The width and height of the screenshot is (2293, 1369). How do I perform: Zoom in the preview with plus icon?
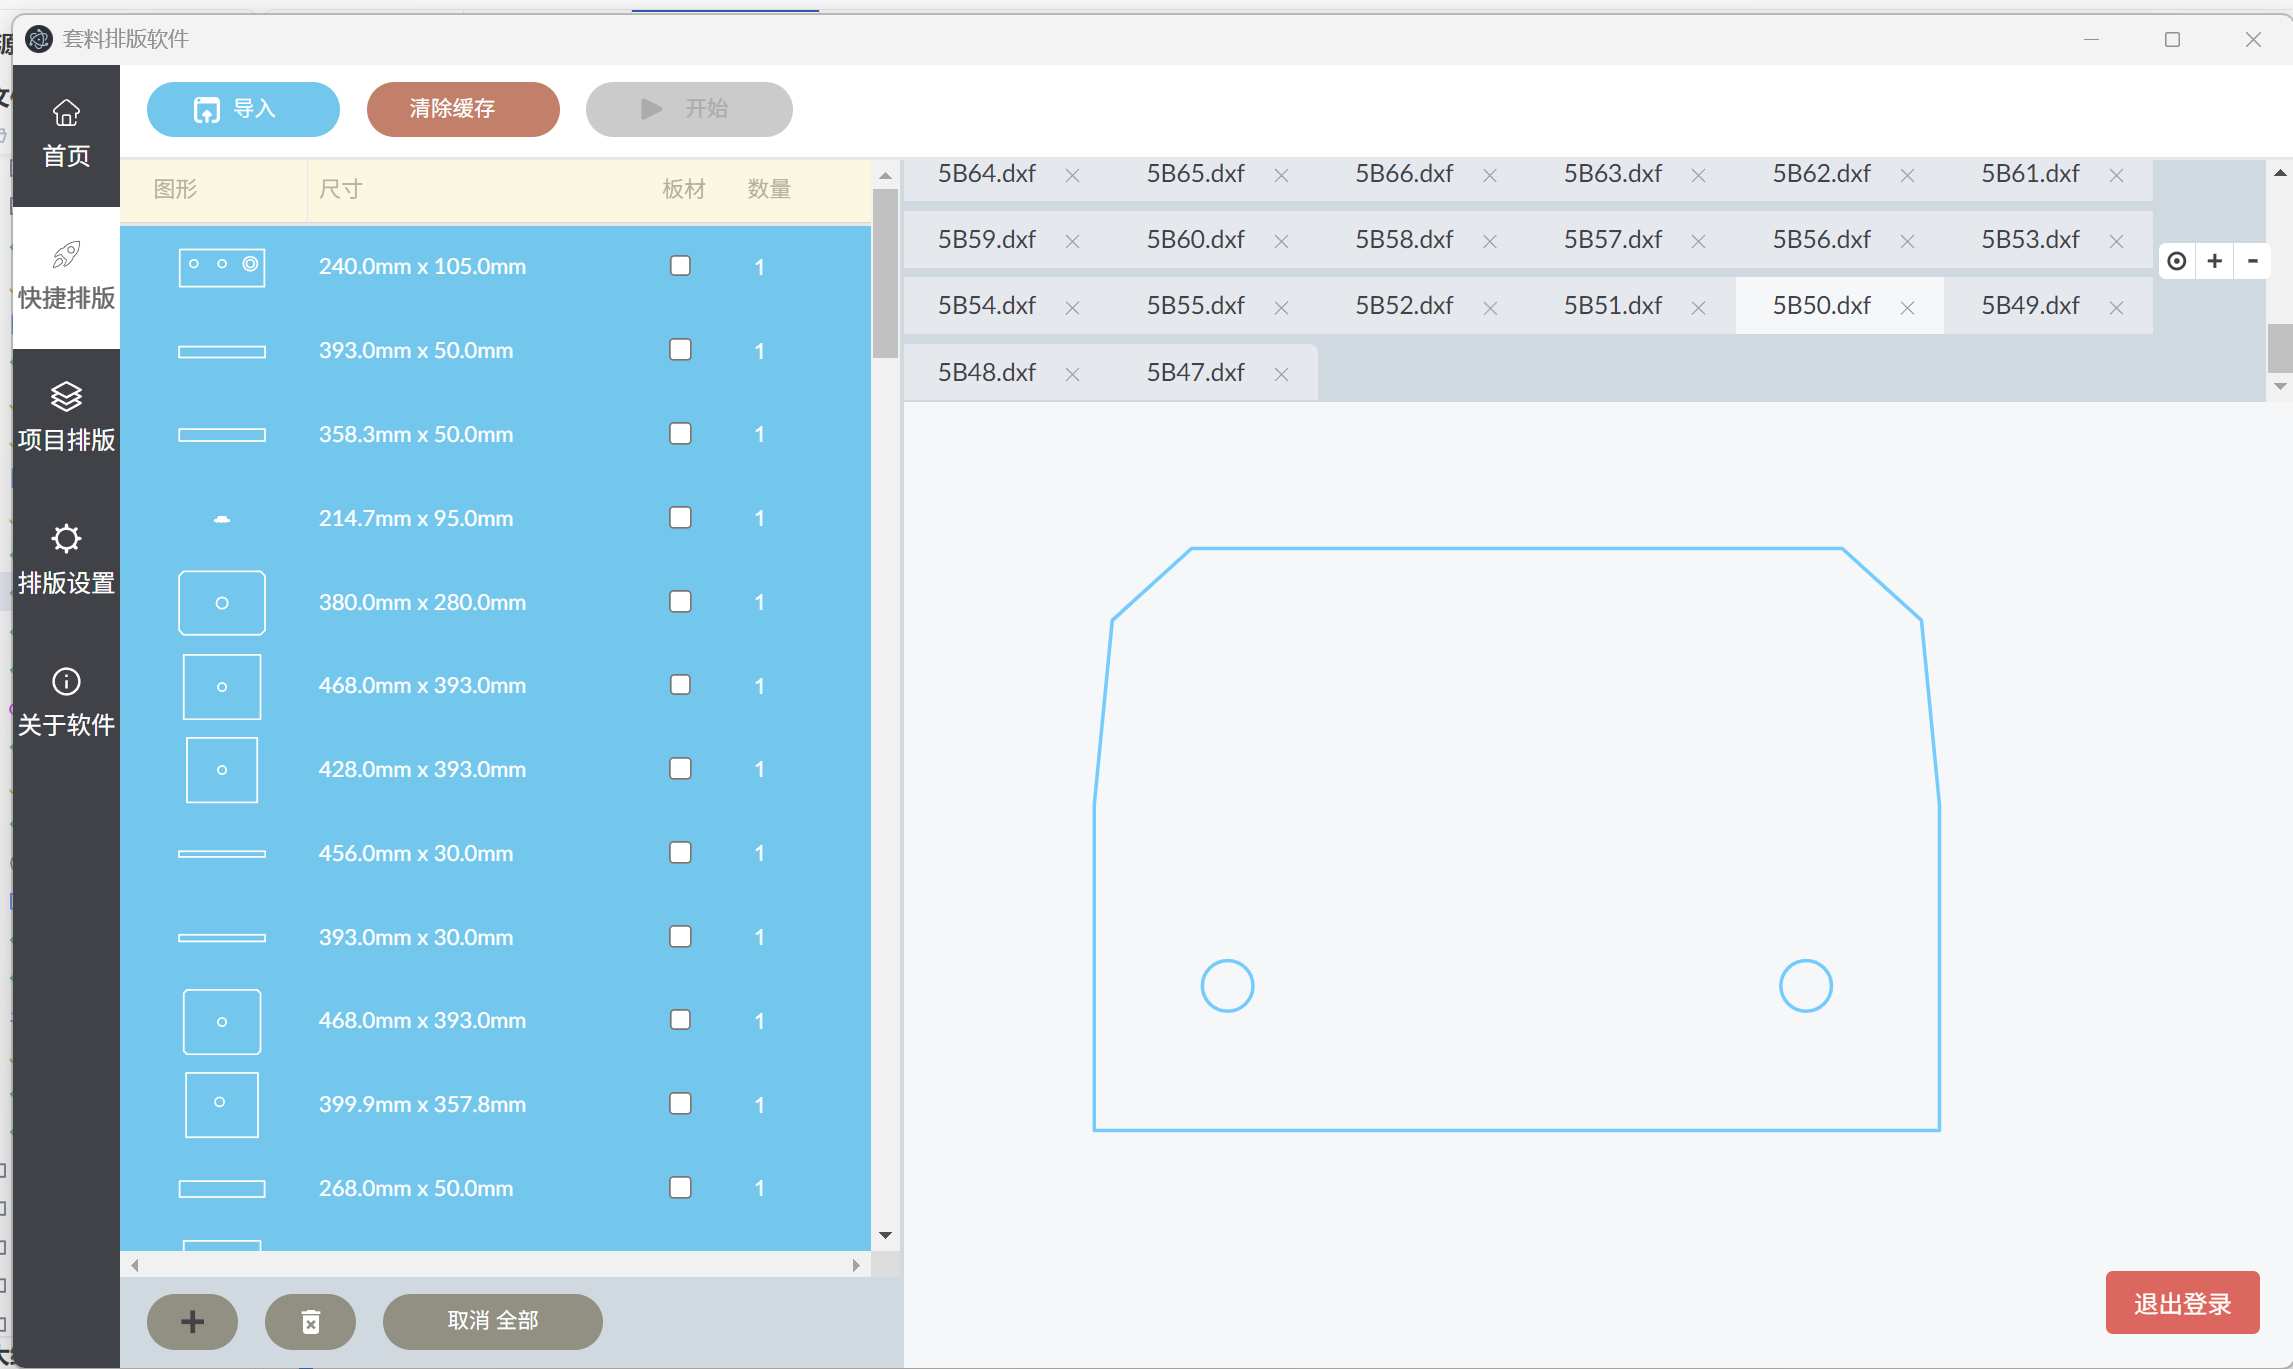(x=2214, y=261)
